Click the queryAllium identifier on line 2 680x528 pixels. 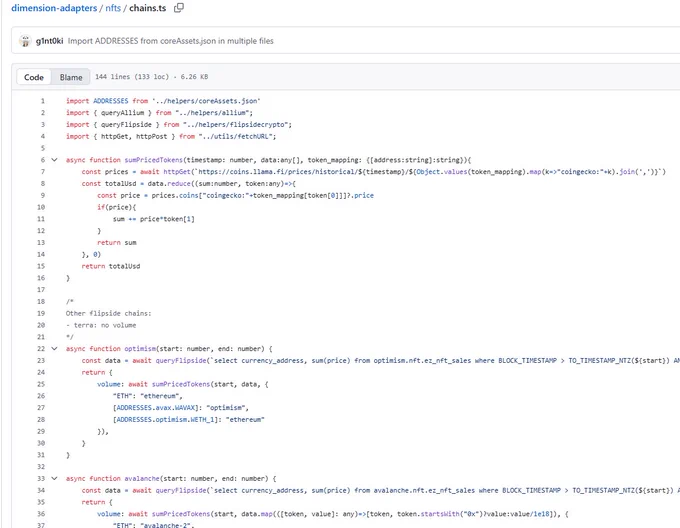coord(122,113)
